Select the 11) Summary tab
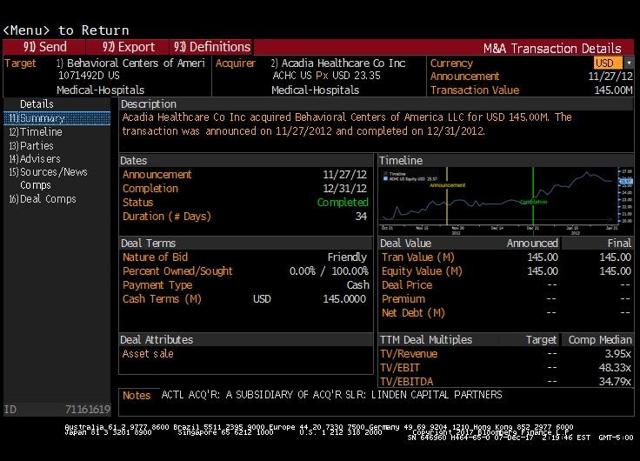This screenshot has width=640, height=461. point(57,118)
